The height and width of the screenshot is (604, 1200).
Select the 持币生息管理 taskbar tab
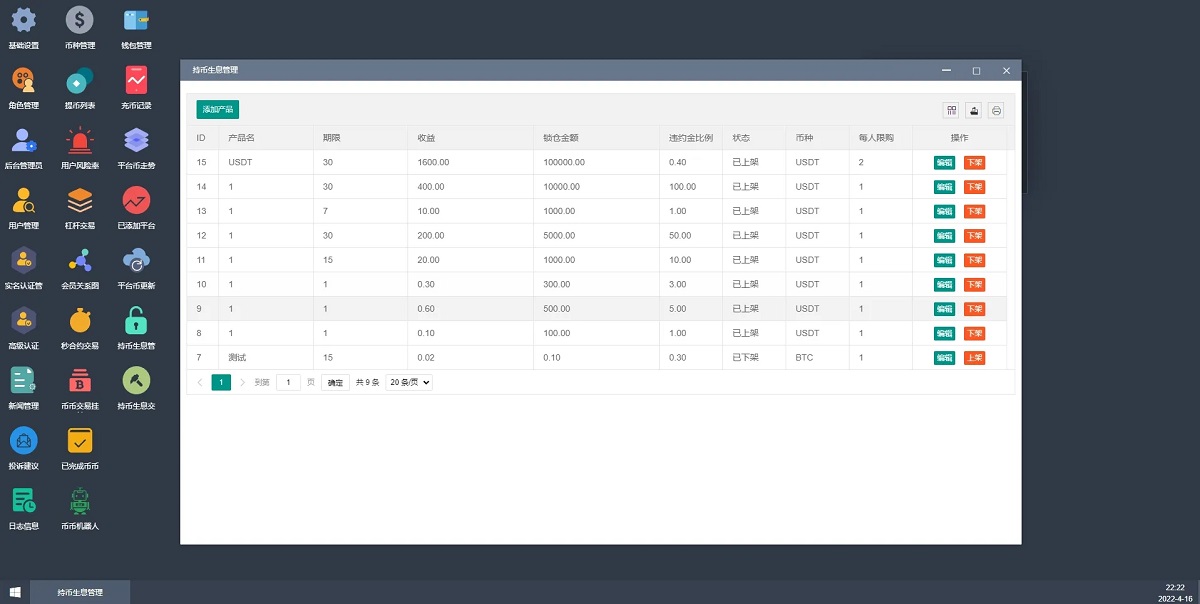click(80, 592)
